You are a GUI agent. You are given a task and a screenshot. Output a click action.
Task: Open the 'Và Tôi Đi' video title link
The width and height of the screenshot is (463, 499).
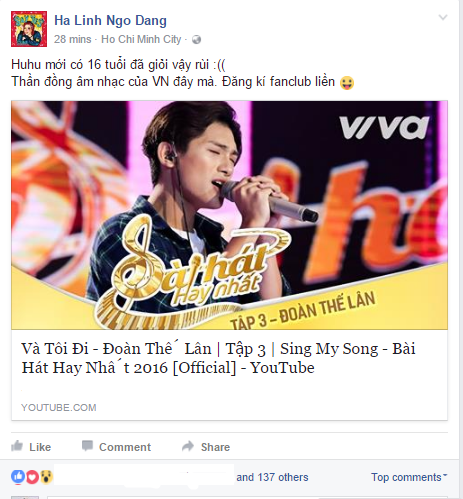tap(218, 358)
